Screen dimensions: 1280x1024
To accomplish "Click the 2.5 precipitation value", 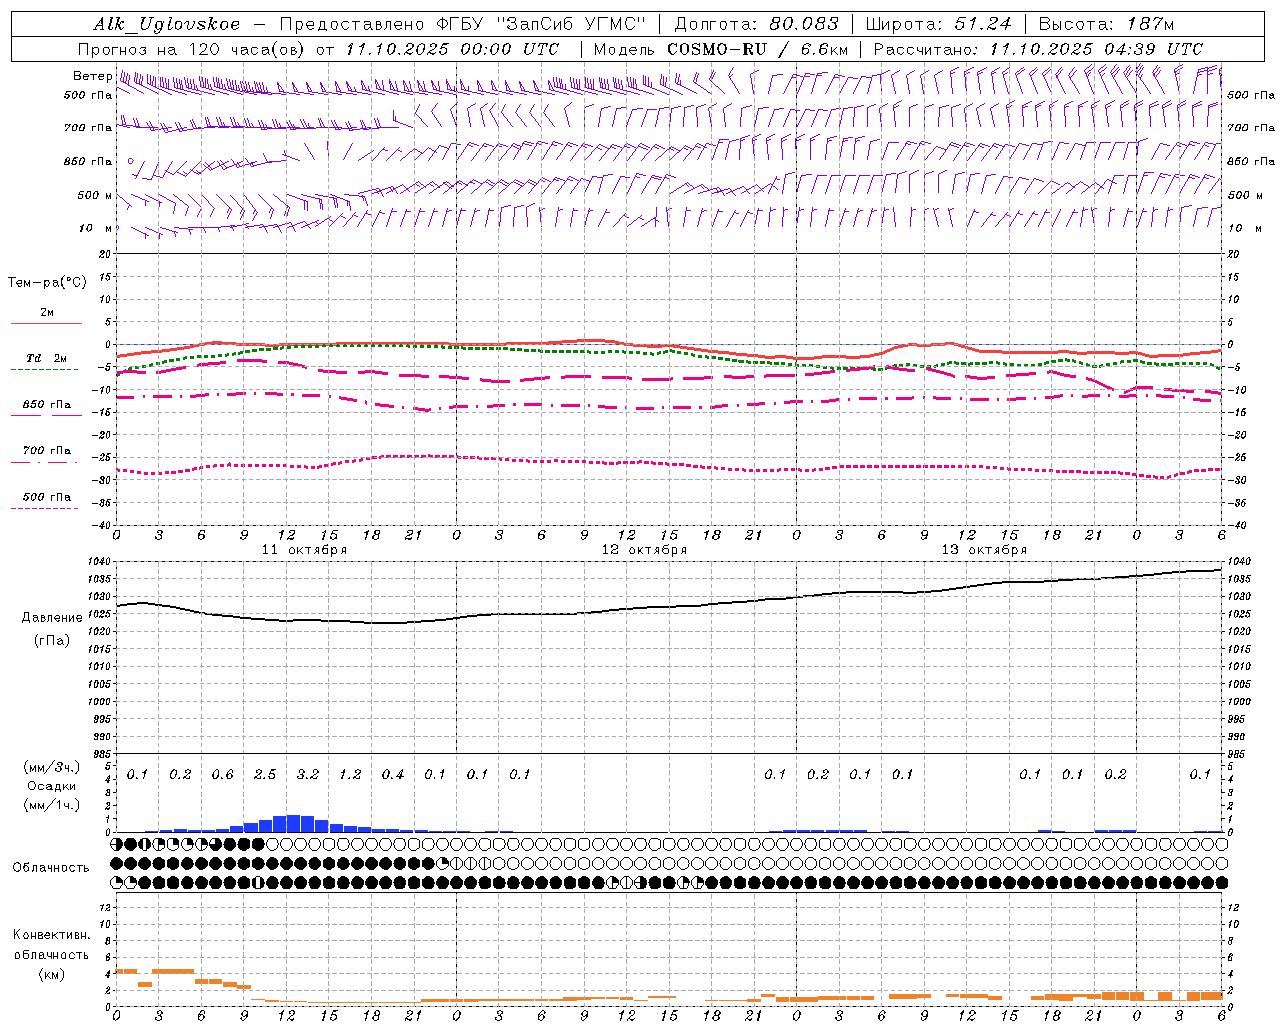I will [265, 775].
